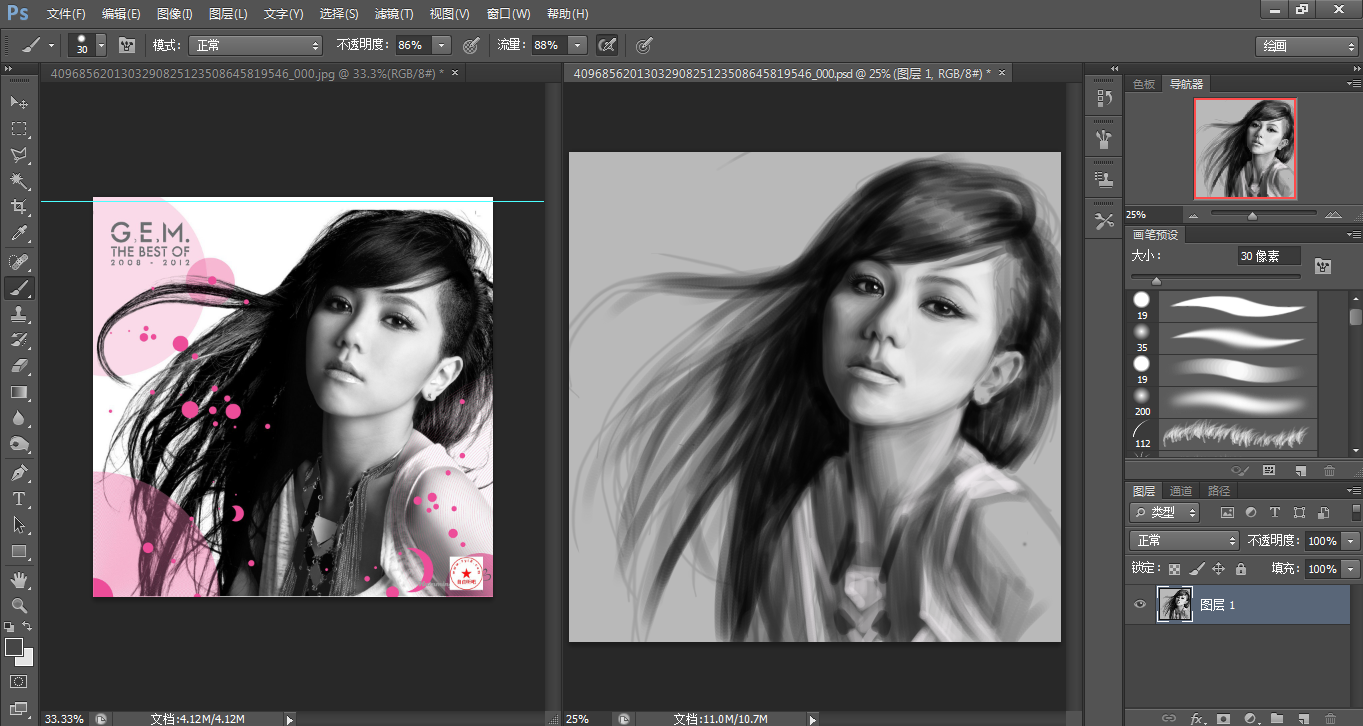
Task: Click the delete layer trash icon
Action: pos(1329,718)
